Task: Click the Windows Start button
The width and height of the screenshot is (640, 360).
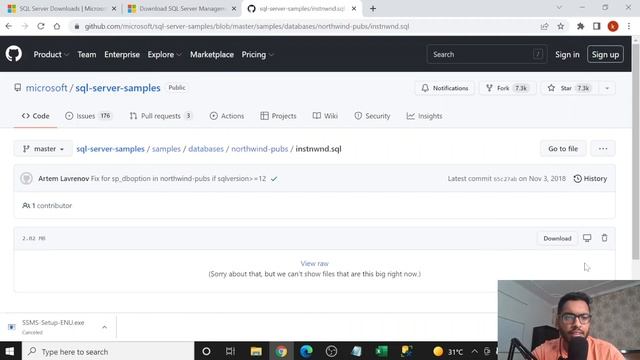Action: [10, 351]
